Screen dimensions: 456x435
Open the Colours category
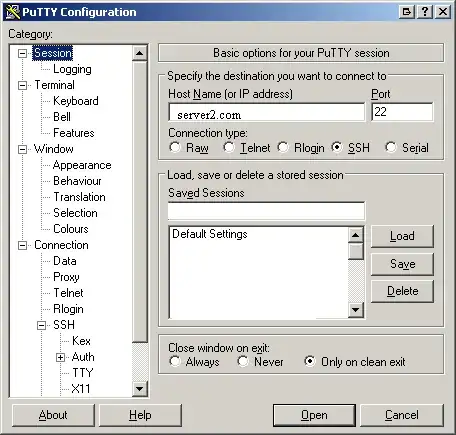click(x=71, y=229)
